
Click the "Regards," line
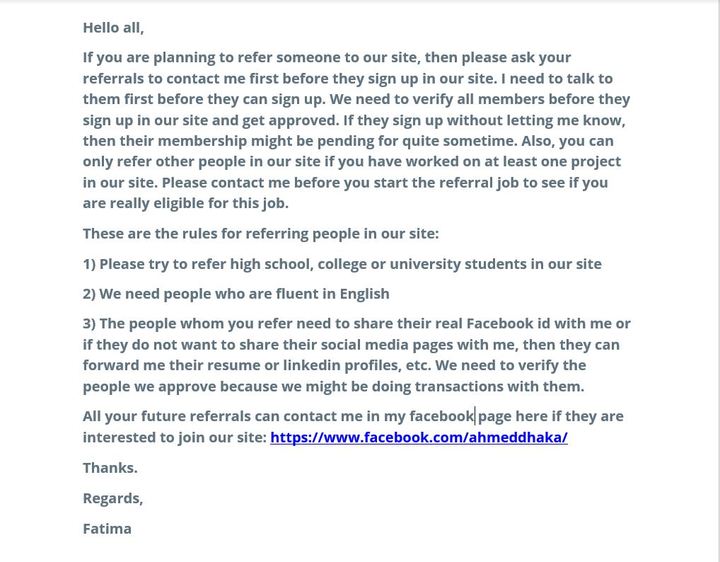(x=113, y=498)
